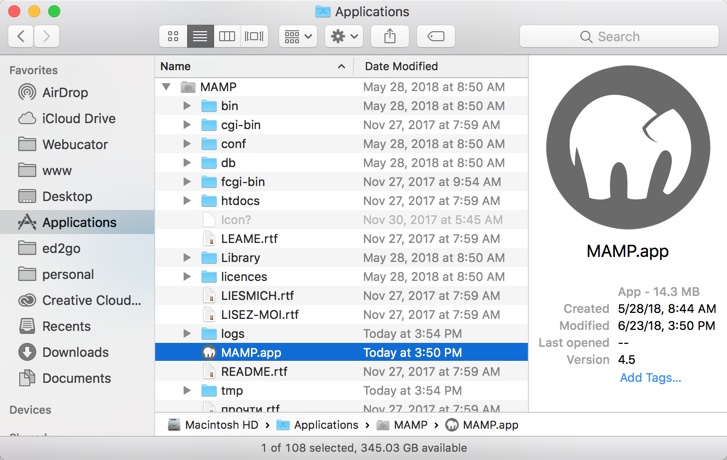Go forward with the right arrow button
Screen dimensions: 727x460
[x=46, y=36]
